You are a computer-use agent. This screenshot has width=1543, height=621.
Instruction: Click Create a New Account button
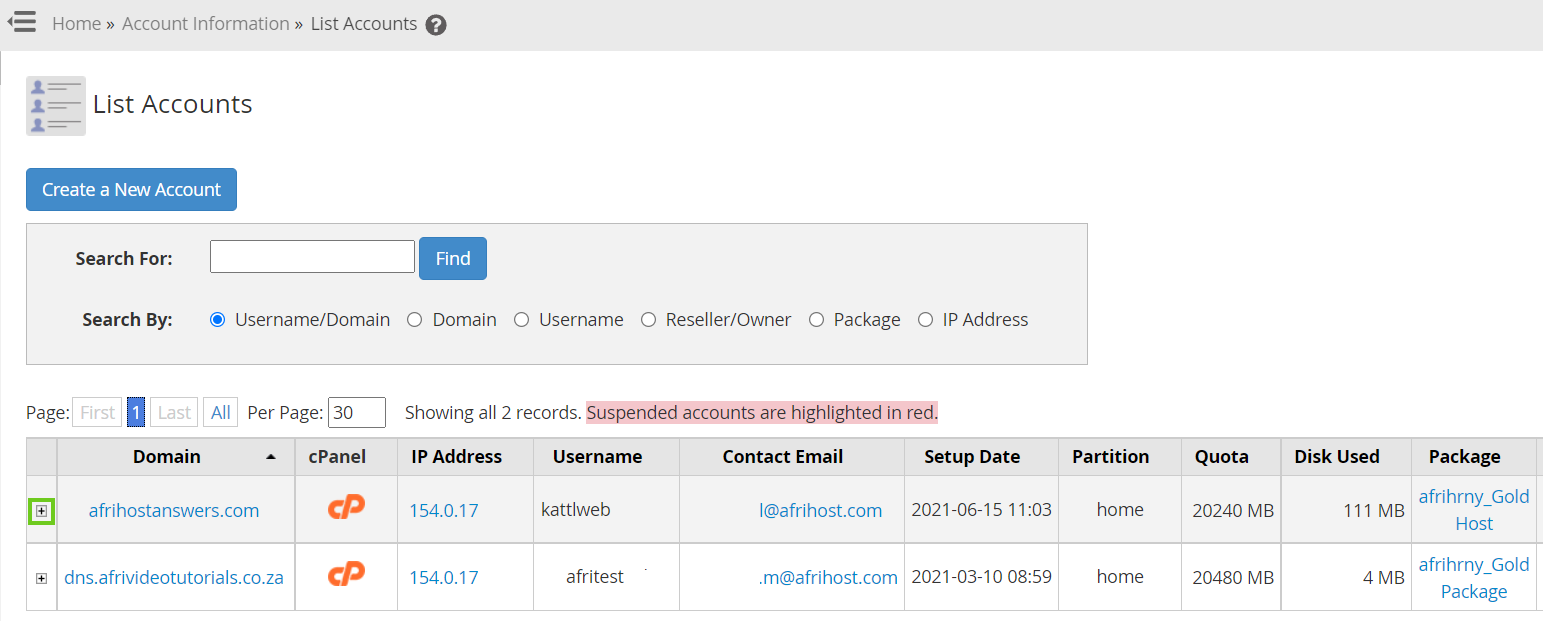tap(131, 190)
